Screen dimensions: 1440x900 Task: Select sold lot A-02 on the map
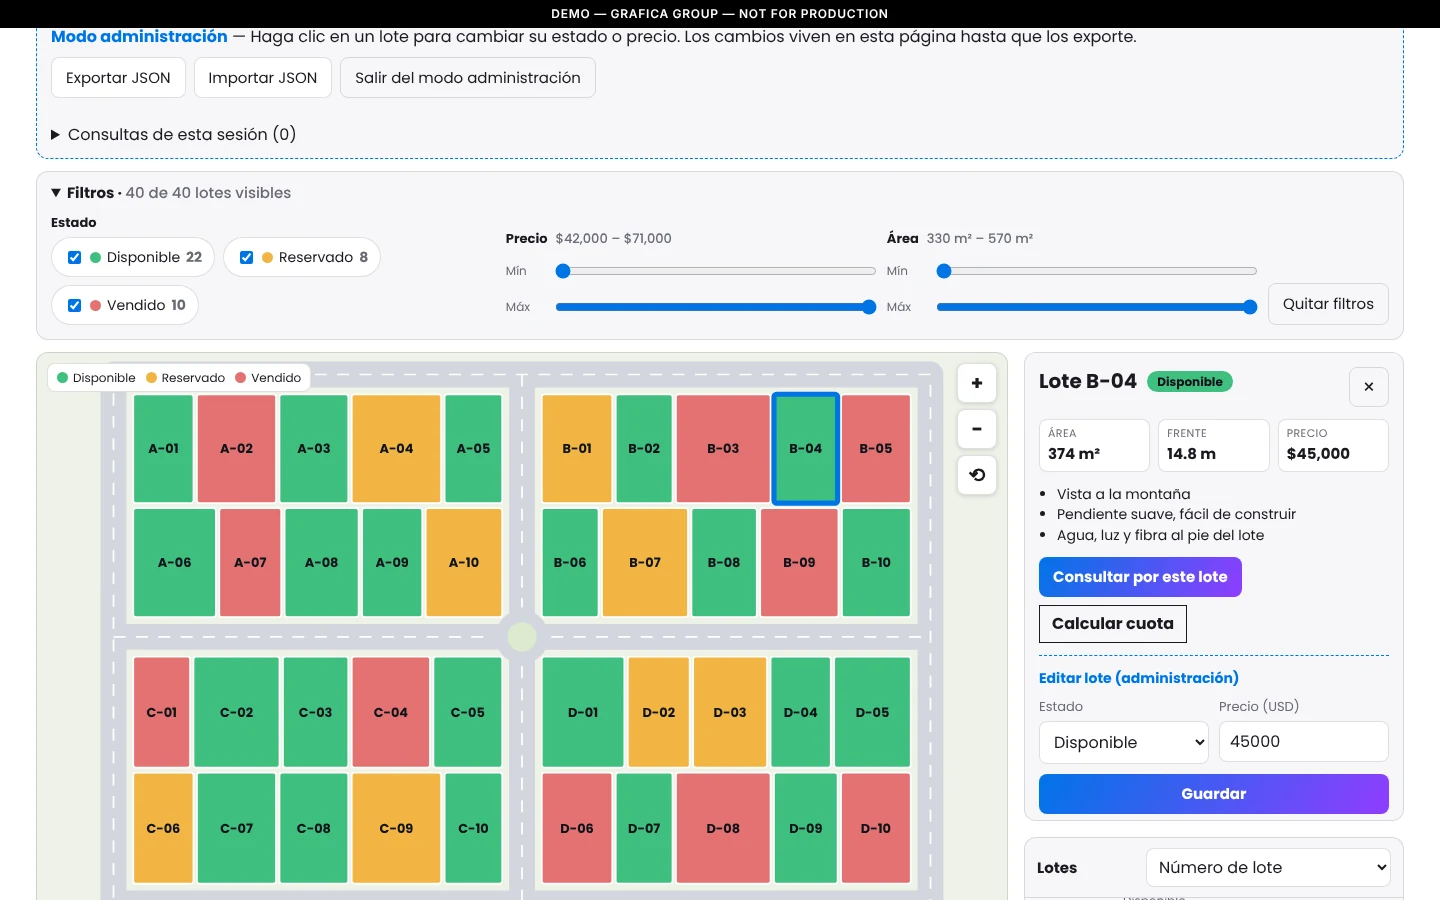(x=237, y=449)
